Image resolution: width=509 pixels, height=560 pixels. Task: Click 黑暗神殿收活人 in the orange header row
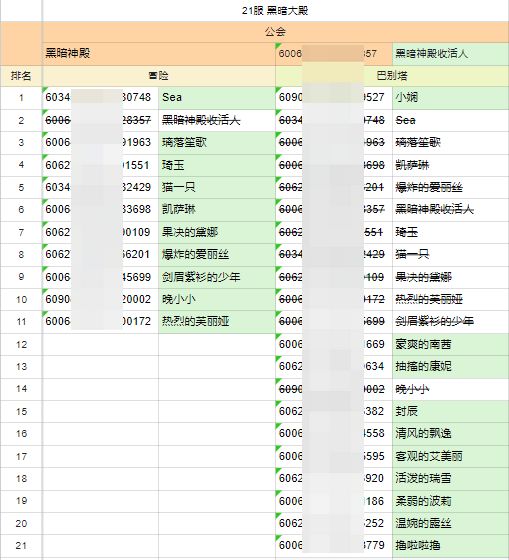[x=450, y=54]
